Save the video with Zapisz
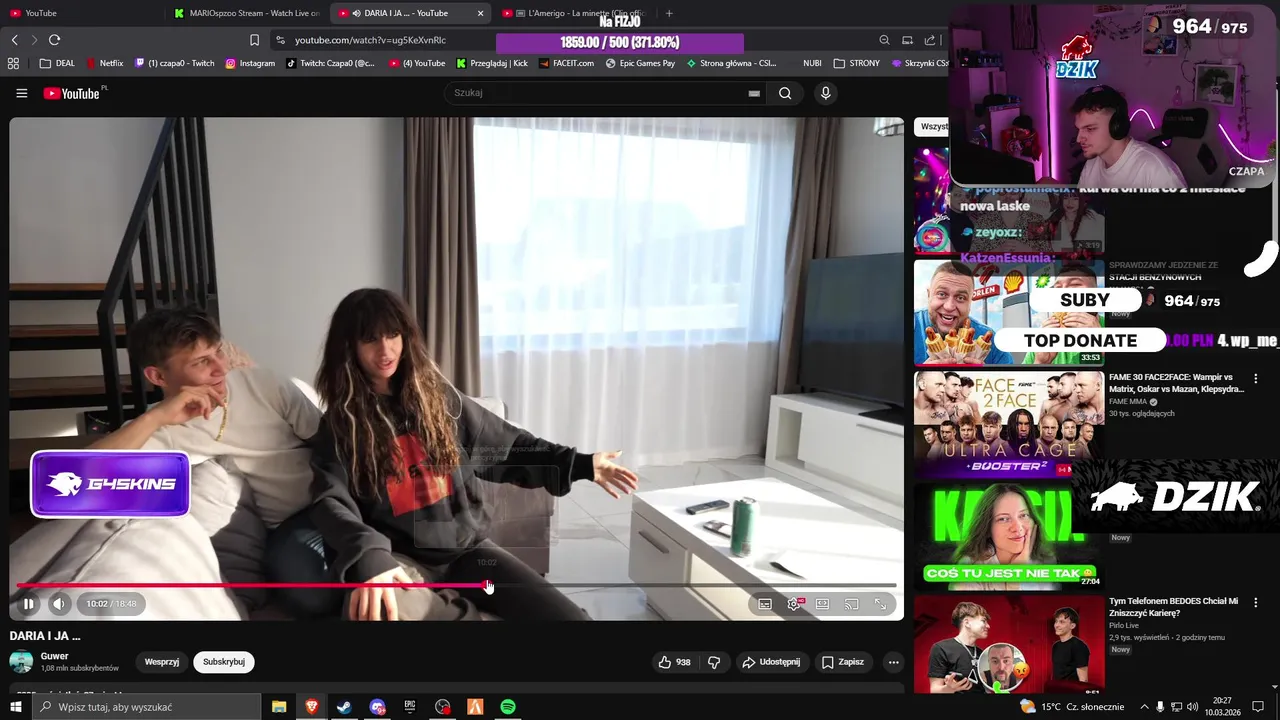 [842, 662]
